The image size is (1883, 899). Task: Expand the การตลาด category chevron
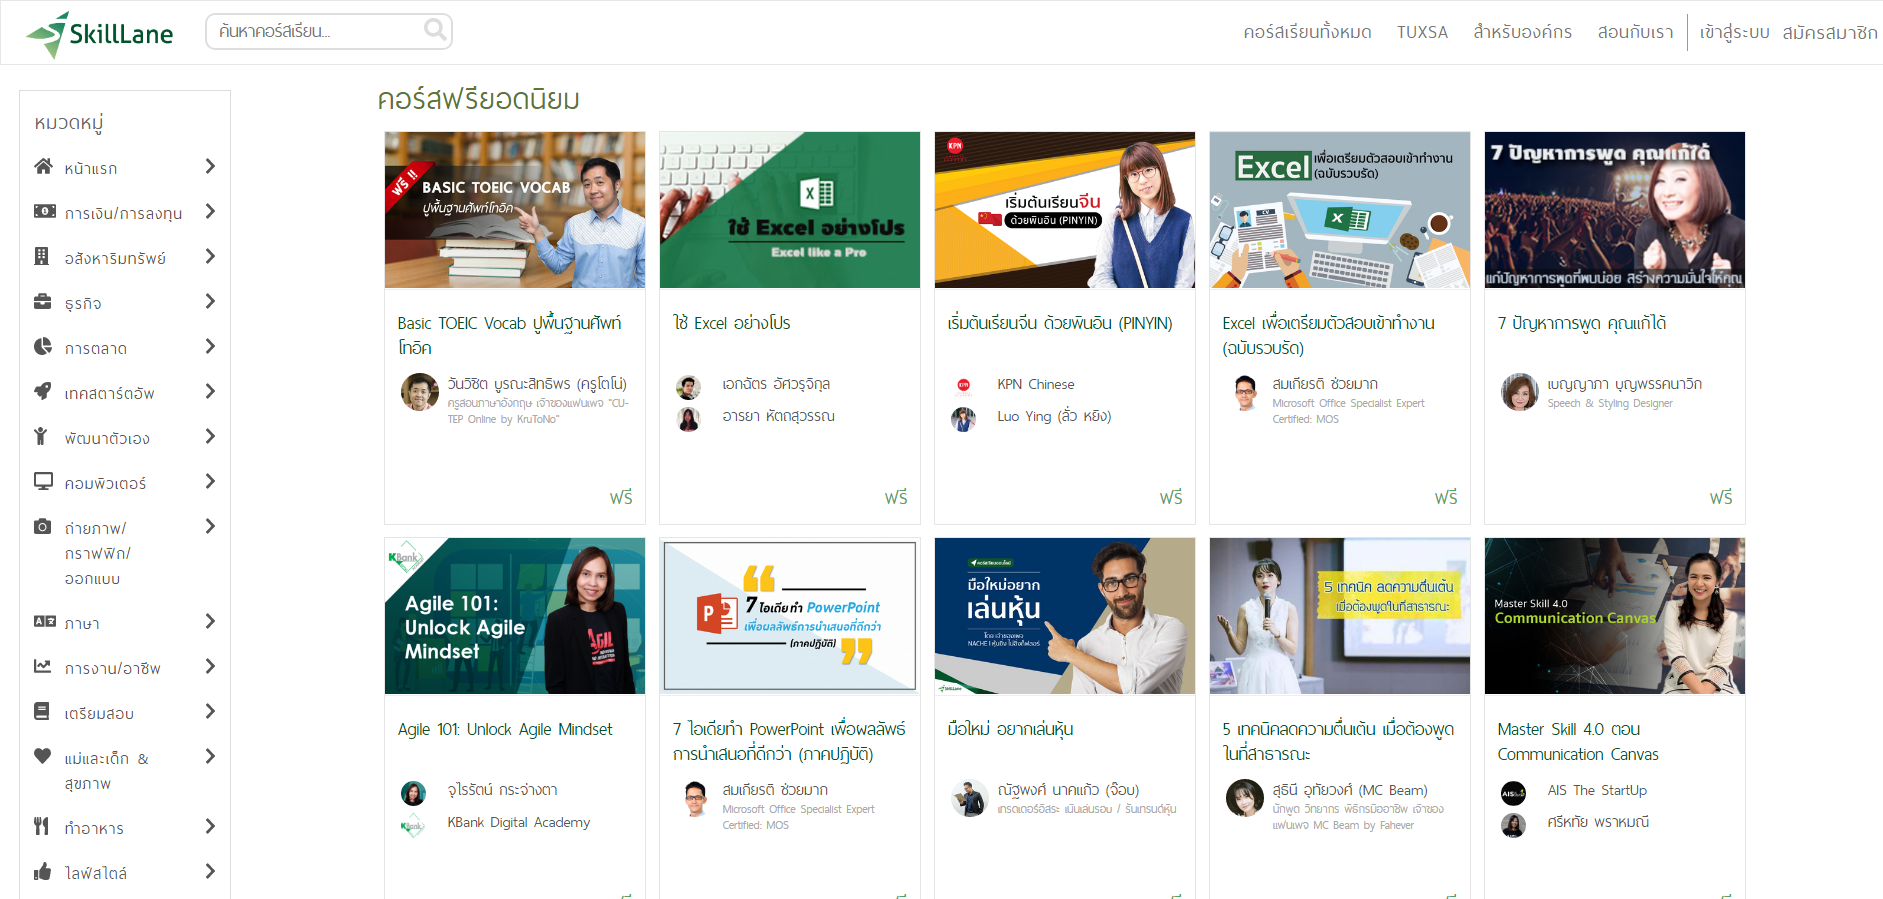[210, 346]
